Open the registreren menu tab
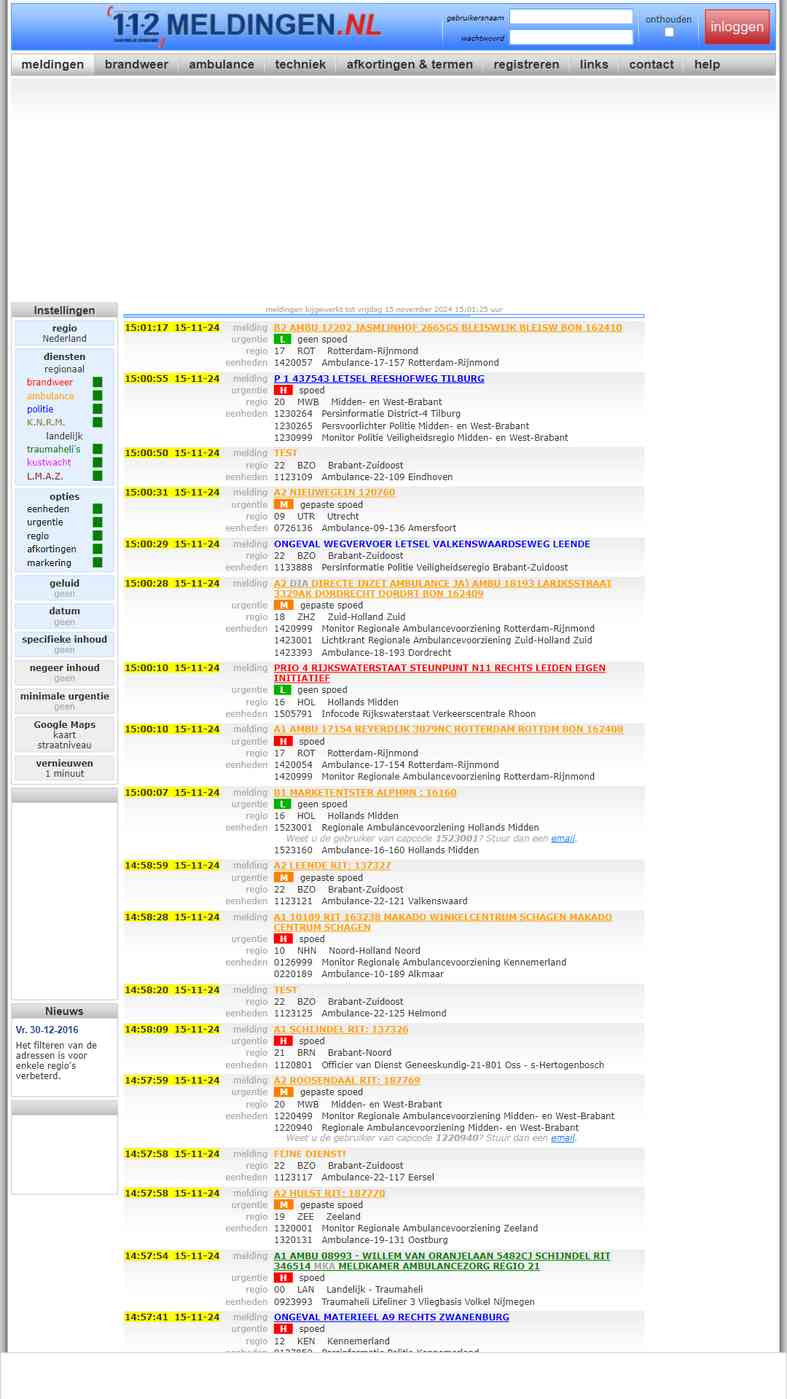787x1399 pixels. click(x=526, y=64)
